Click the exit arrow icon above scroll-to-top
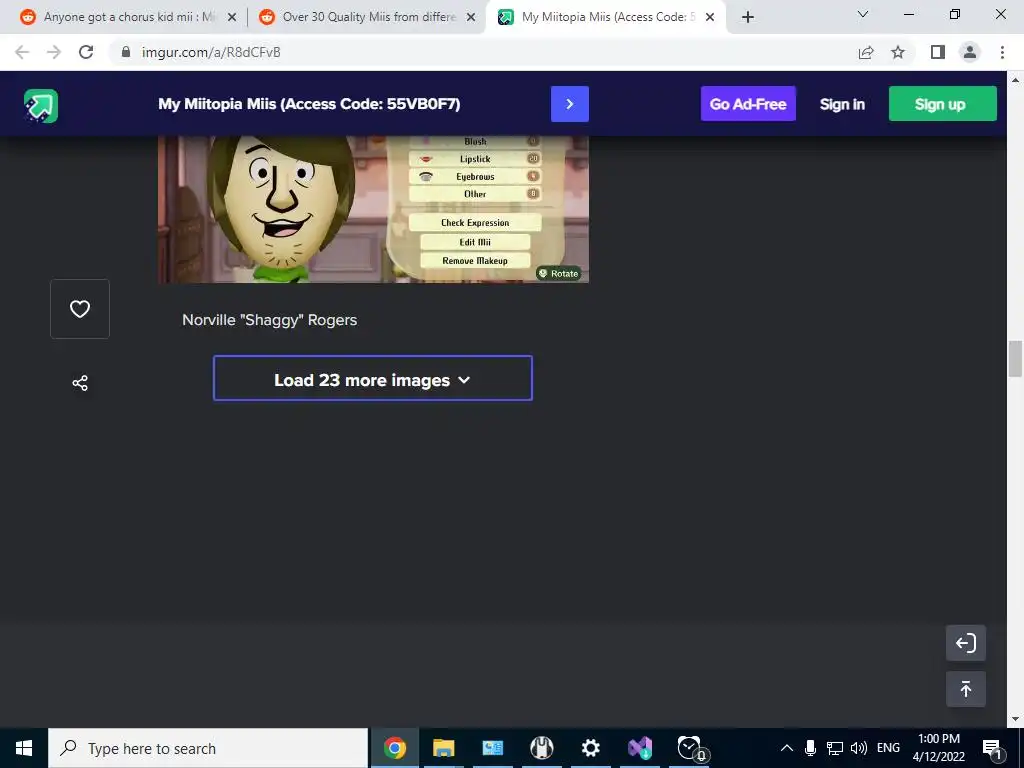The image size is (1024, 768). (965, 643)
